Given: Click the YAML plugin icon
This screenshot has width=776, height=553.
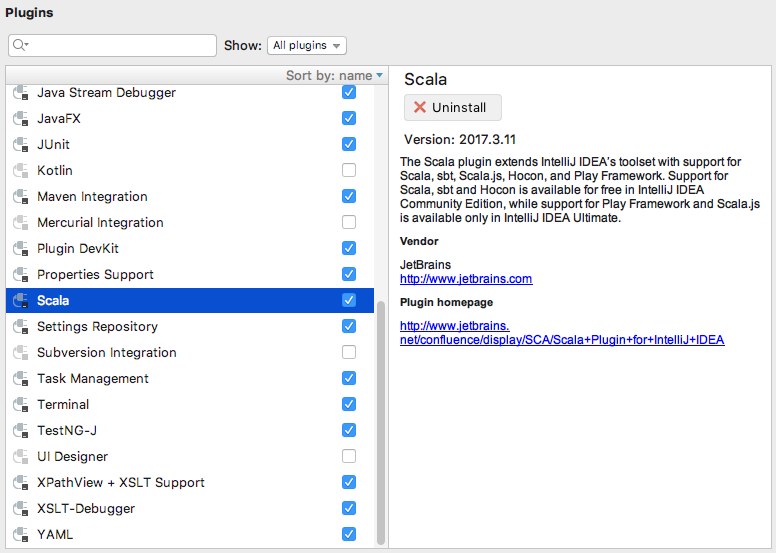Looking at the screenshot, I should click(21, 534).
